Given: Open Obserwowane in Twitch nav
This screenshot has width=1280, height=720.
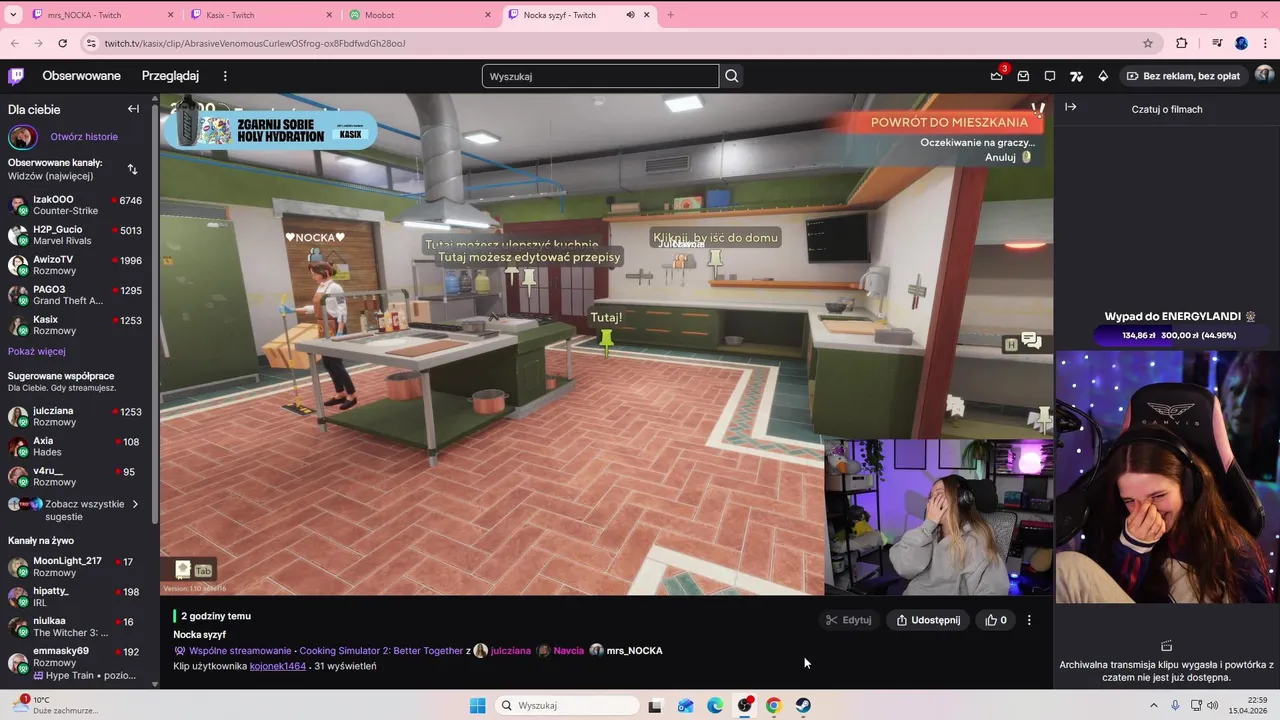Looking at the screenshot, I should pos(81,76).
